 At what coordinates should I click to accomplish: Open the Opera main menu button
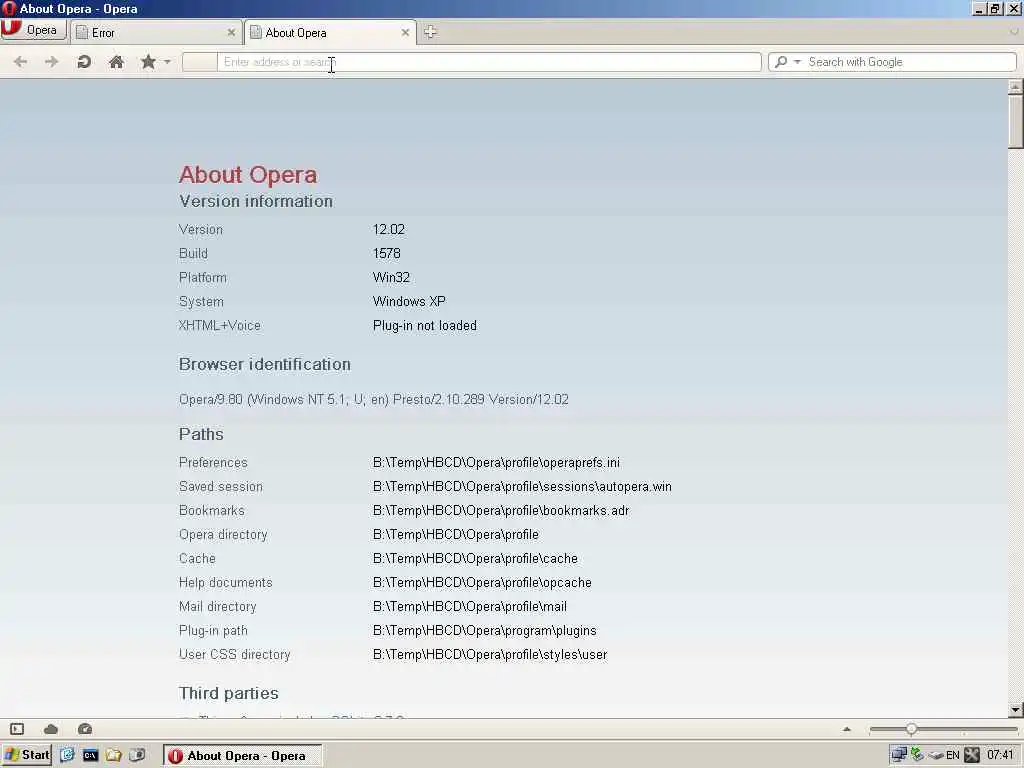[x=33, y=30]
